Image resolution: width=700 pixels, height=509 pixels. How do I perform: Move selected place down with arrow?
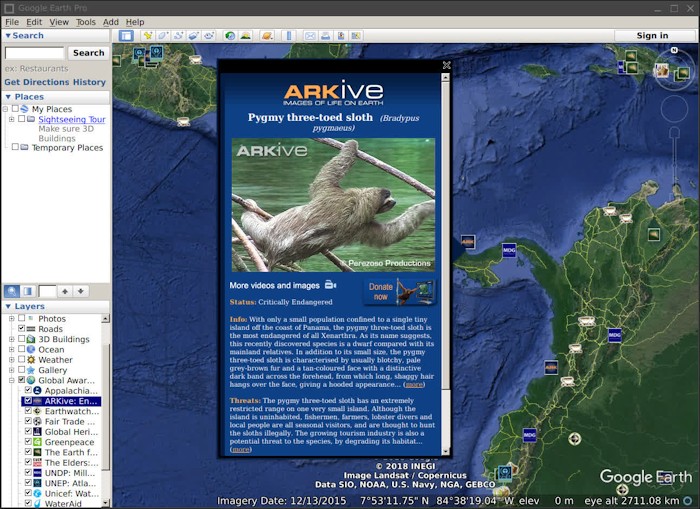80,292
